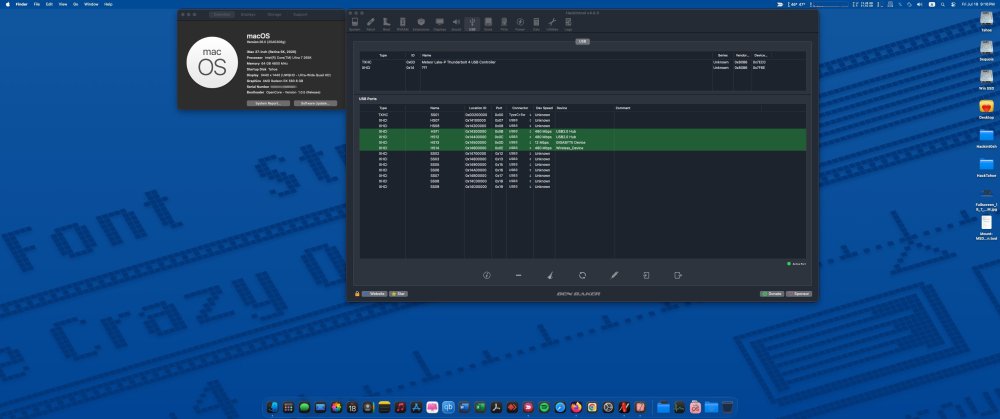Click the Donate button
The width and height of the screenshot is (1000, 419).
click(x=772, y=294)
